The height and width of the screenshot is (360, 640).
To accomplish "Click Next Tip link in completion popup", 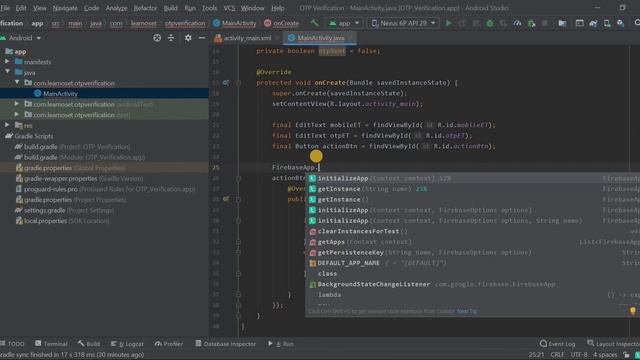I will [467, 311].
